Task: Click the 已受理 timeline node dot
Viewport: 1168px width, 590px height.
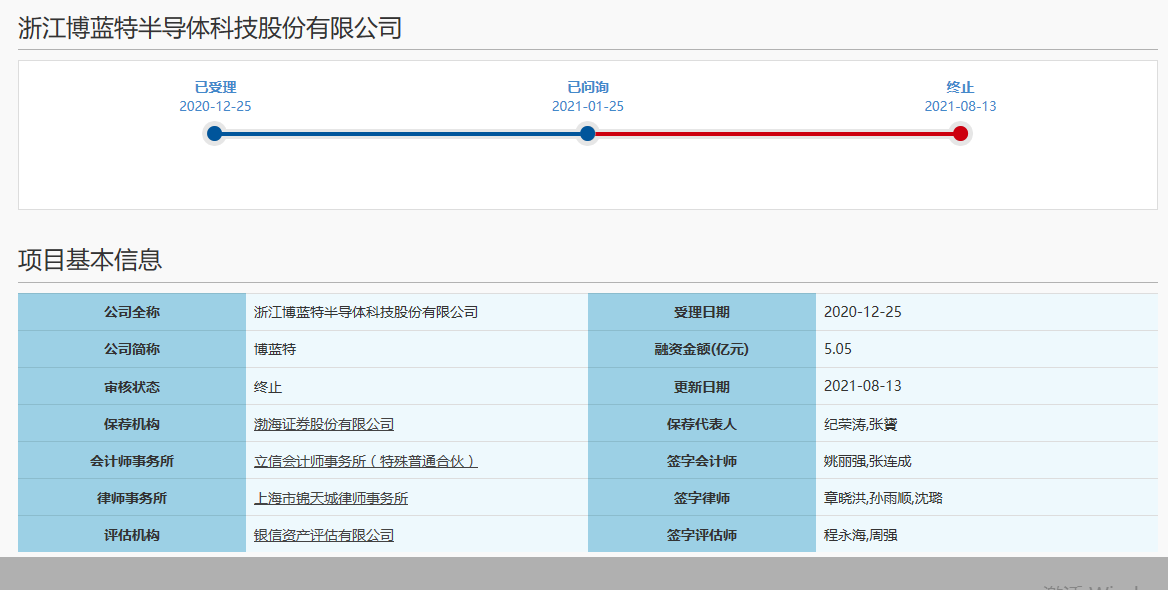Action: click(x=215, y=133)
